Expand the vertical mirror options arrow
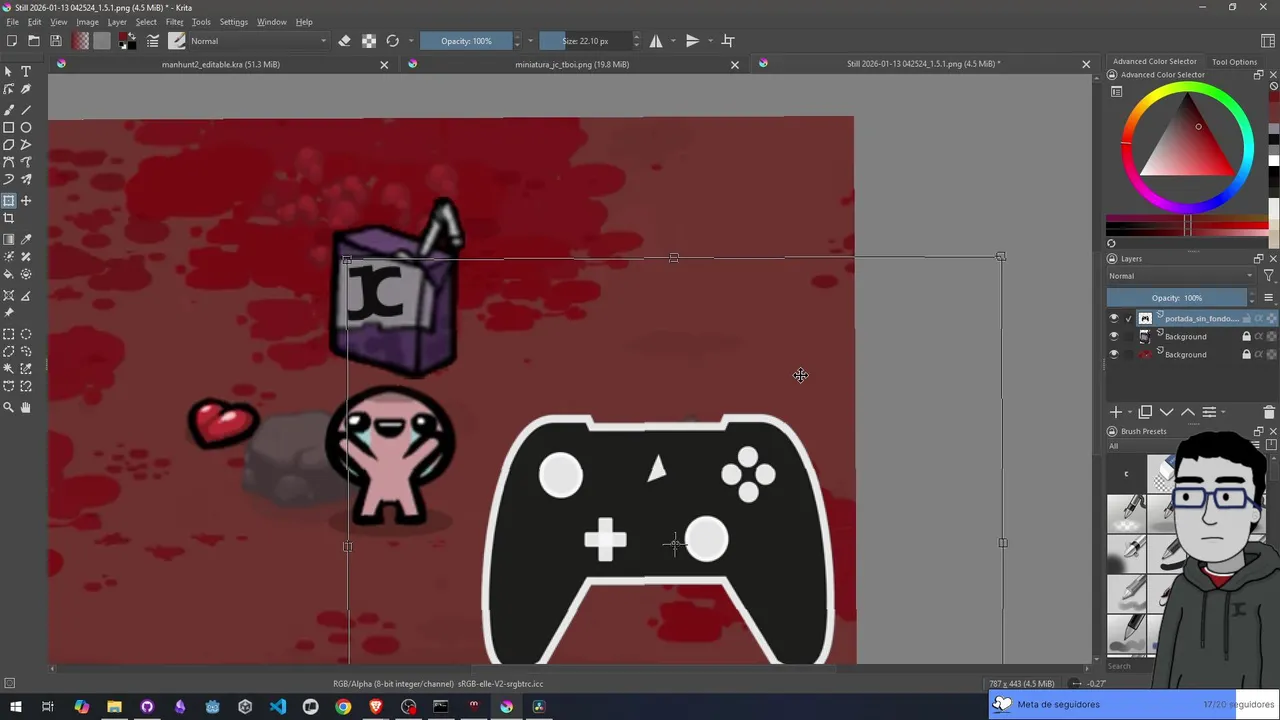This screenshot has width=1280, height=720. pos(710,41)
